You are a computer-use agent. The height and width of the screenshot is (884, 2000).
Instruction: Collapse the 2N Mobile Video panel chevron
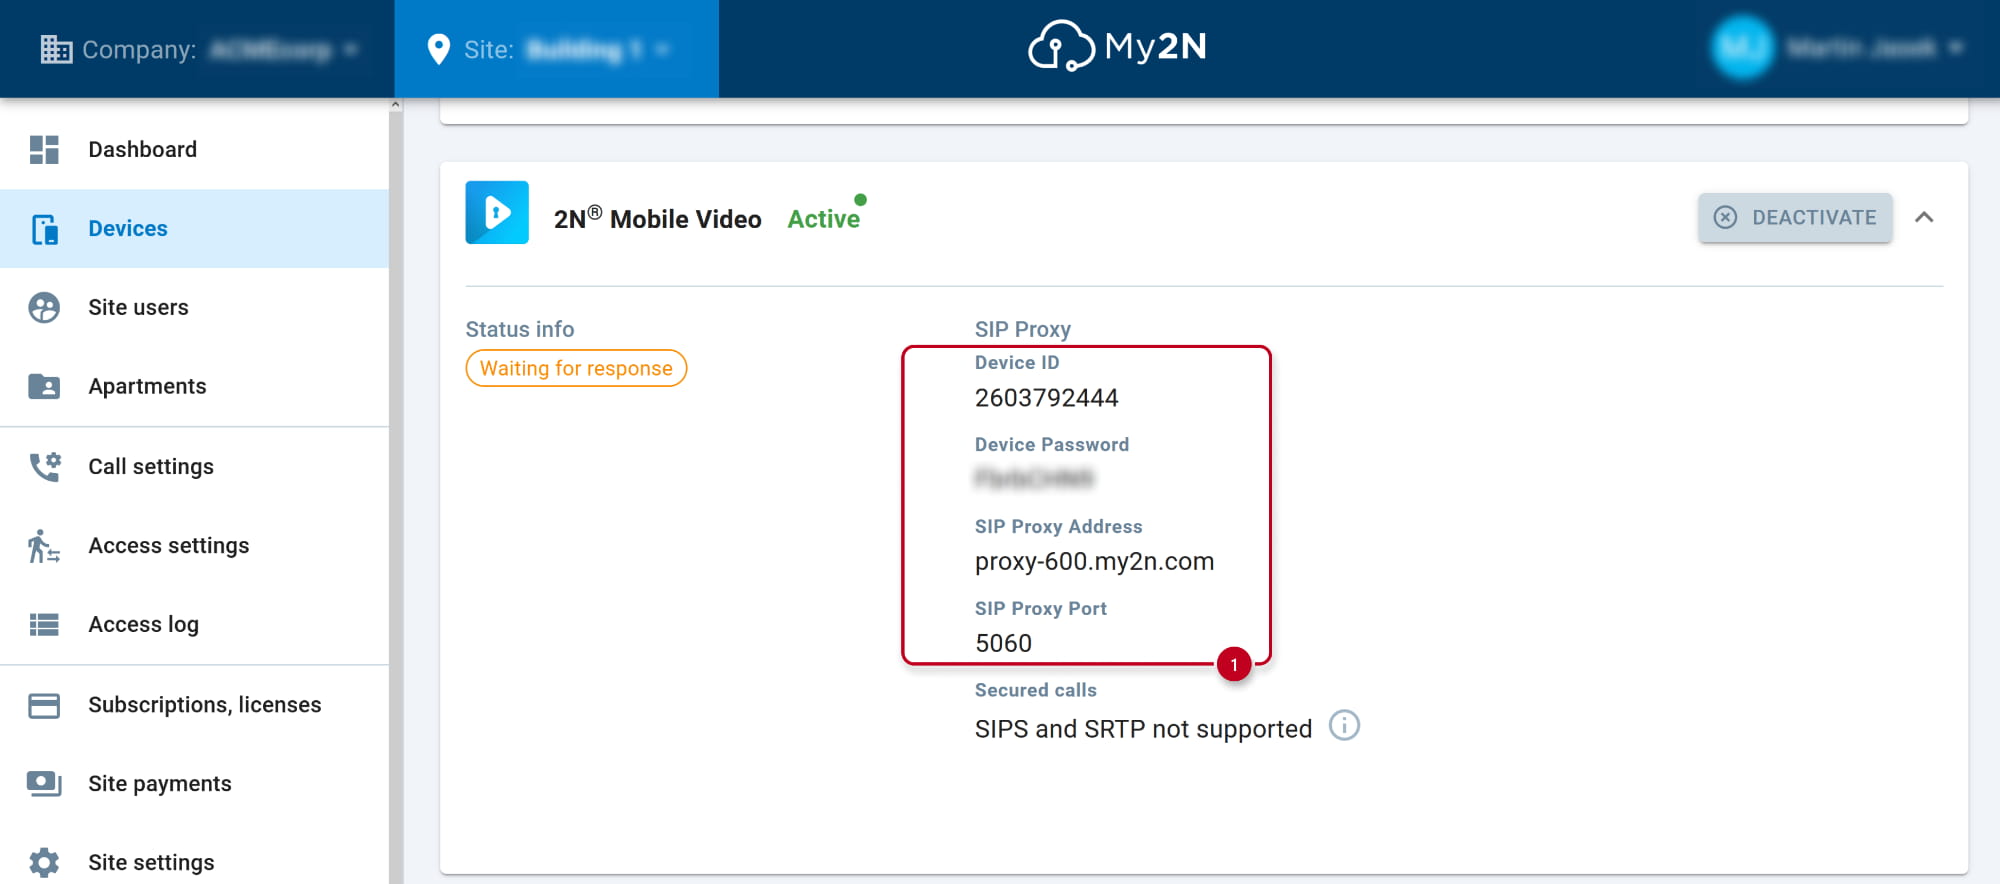[1924, 217]
